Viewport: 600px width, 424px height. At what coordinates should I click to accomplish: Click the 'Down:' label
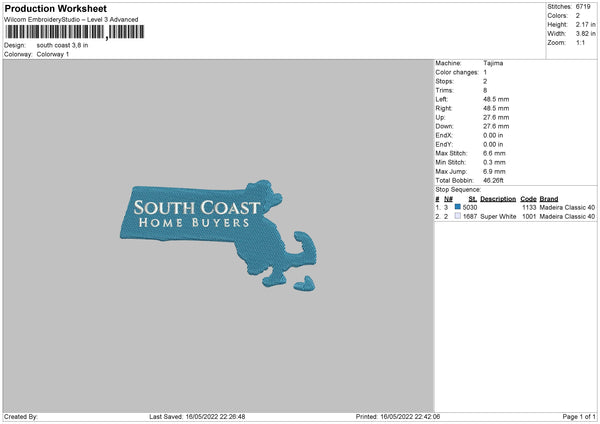coord(445,126)
